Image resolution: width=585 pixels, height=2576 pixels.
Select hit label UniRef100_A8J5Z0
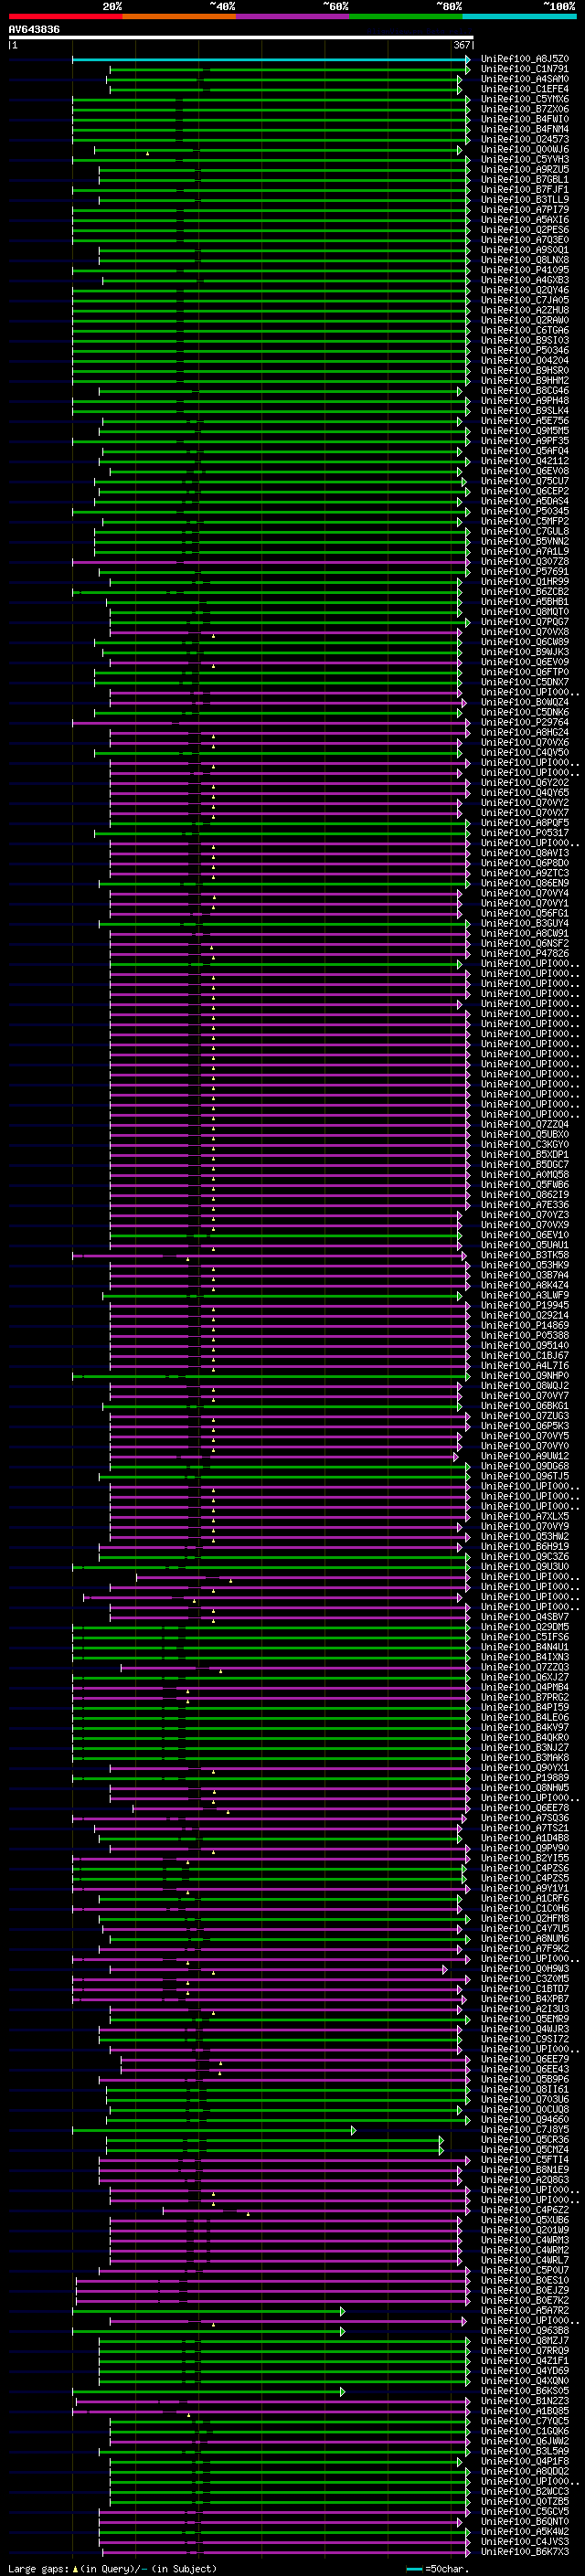point(525,59)
